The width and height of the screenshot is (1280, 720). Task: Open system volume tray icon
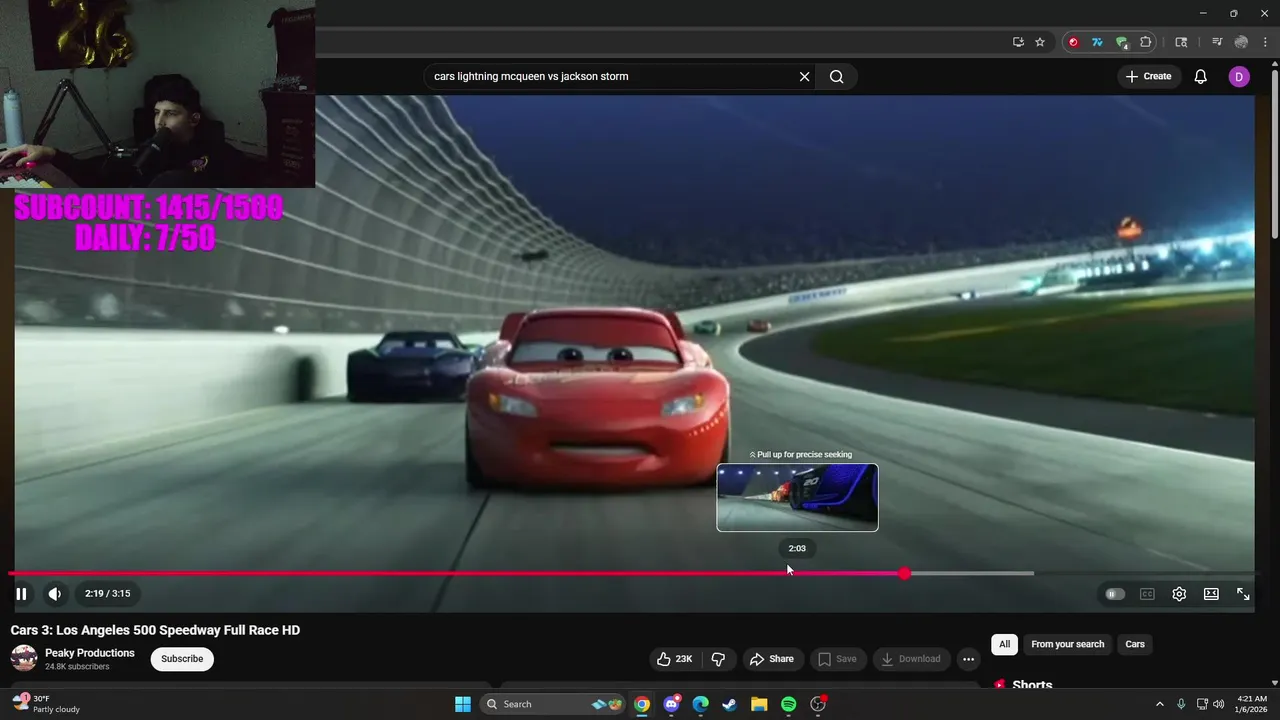tap(1218, 704)
